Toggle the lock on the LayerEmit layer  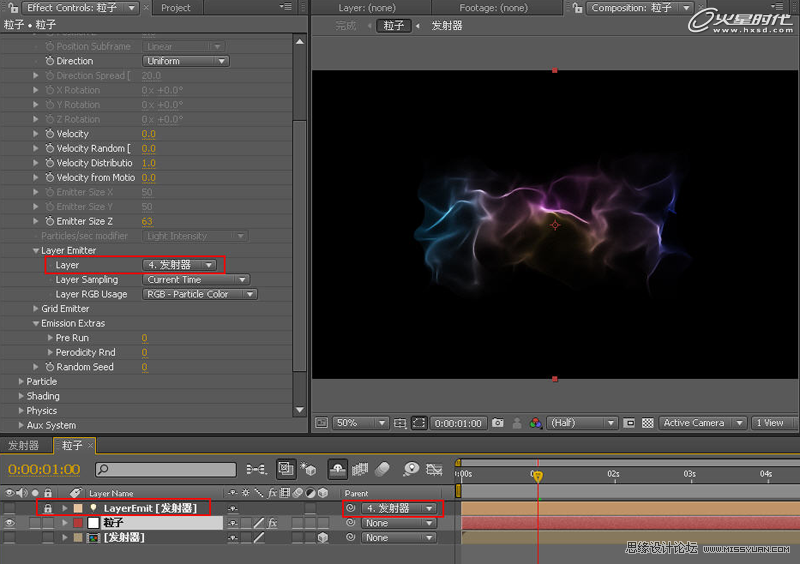48,508
